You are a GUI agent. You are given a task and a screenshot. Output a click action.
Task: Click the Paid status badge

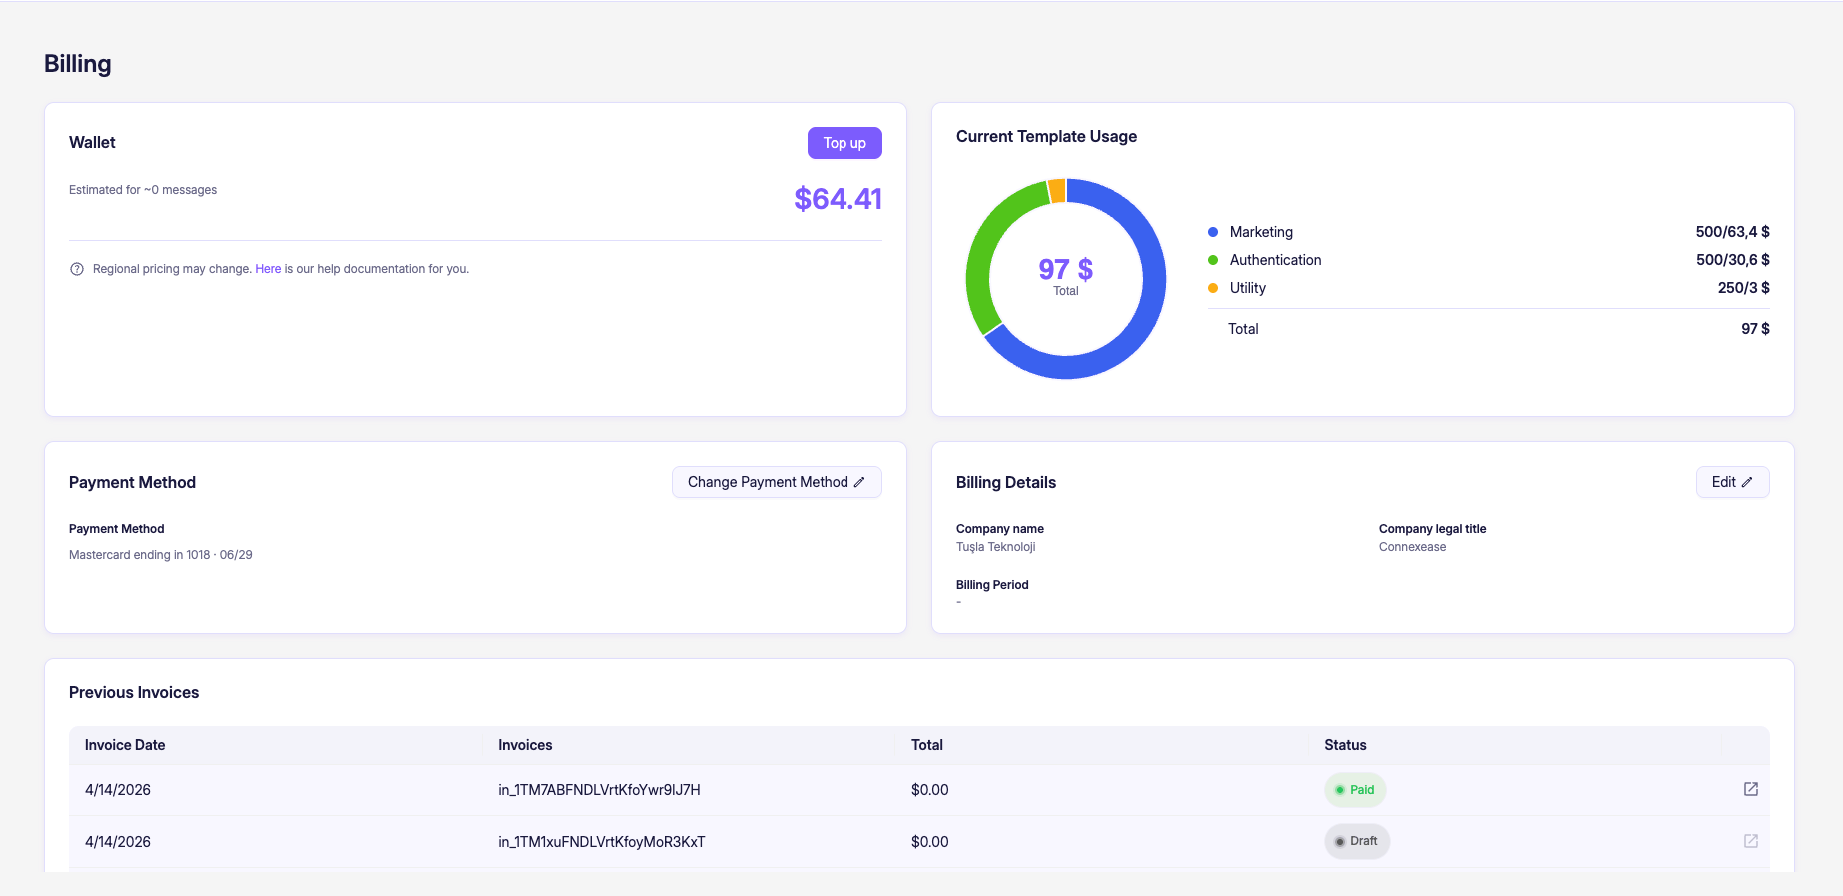point(1355,790)
